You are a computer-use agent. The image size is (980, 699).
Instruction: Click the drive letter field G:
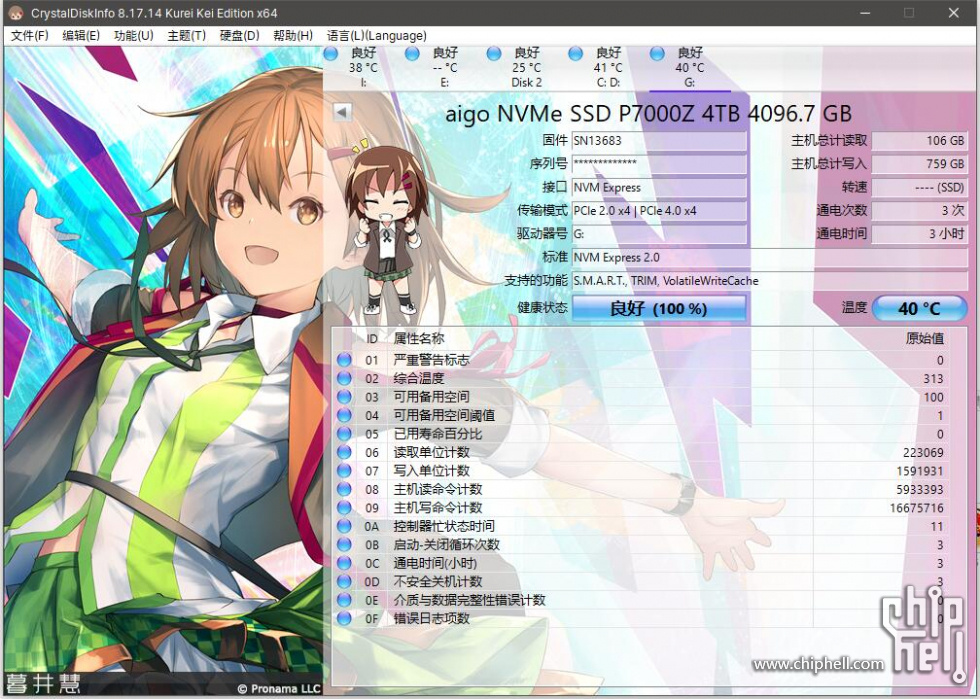pyautogui.click(x=659, y=234)
